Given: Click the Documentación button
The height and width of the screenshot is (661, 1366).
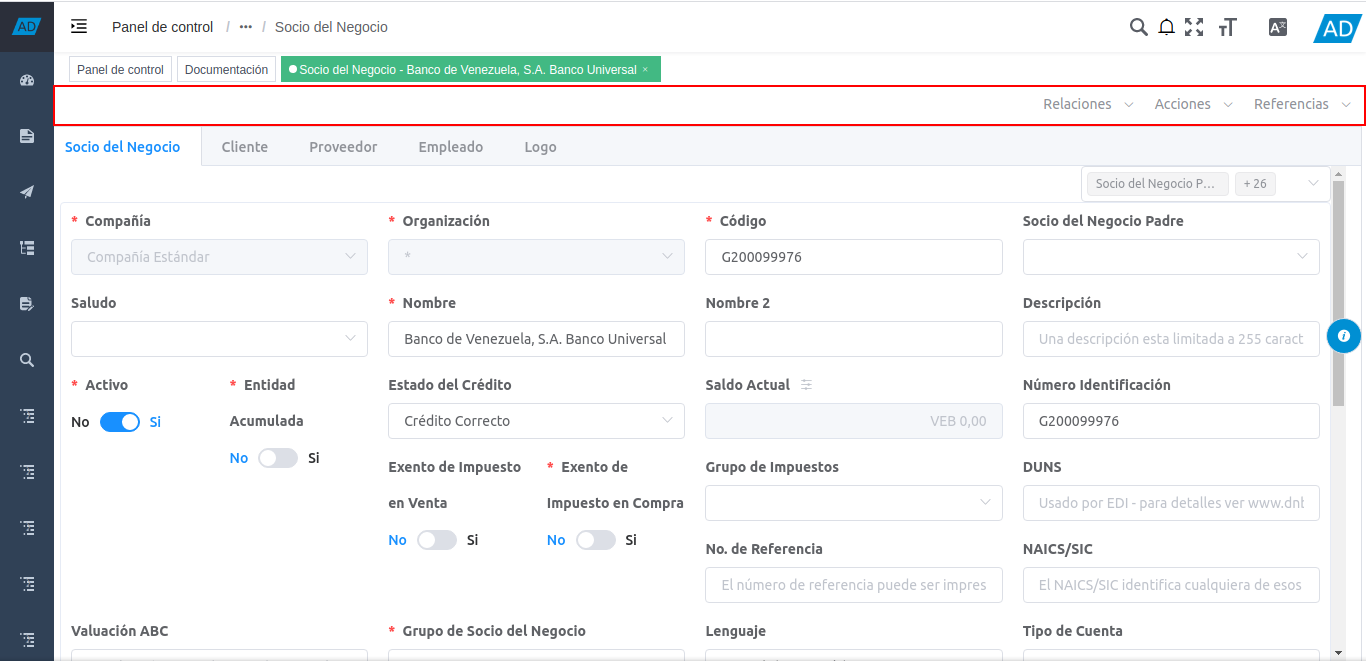Looking at the screenshot, I should 226,70.
